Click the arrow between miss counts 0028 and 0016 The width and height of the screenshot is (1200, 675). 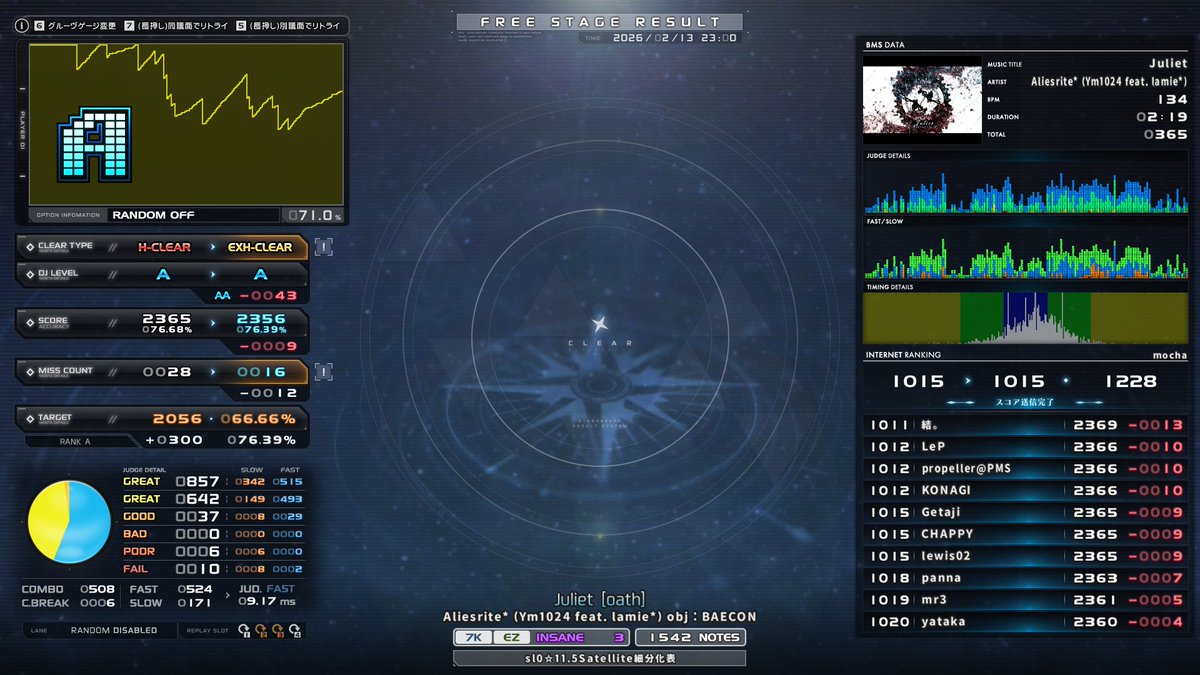pyautogui.click(x=212, y=371)
